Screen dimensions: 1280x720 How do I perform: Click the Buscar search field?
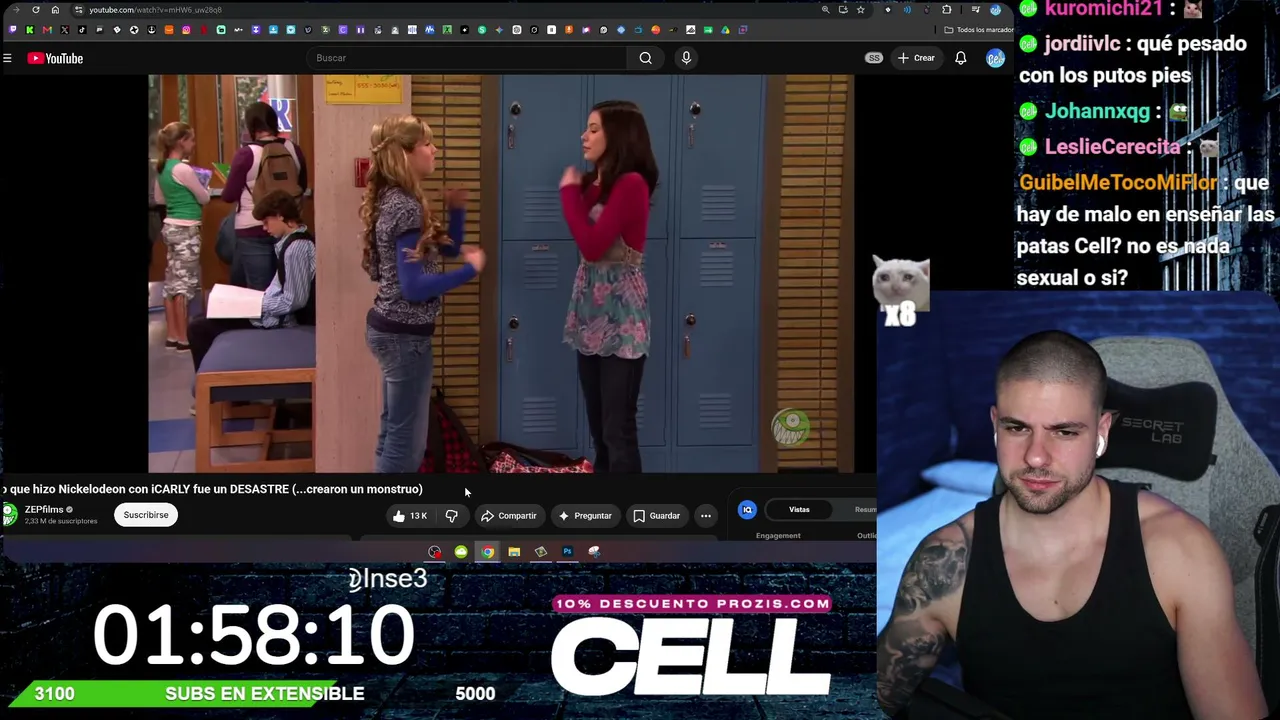[468, 58]
